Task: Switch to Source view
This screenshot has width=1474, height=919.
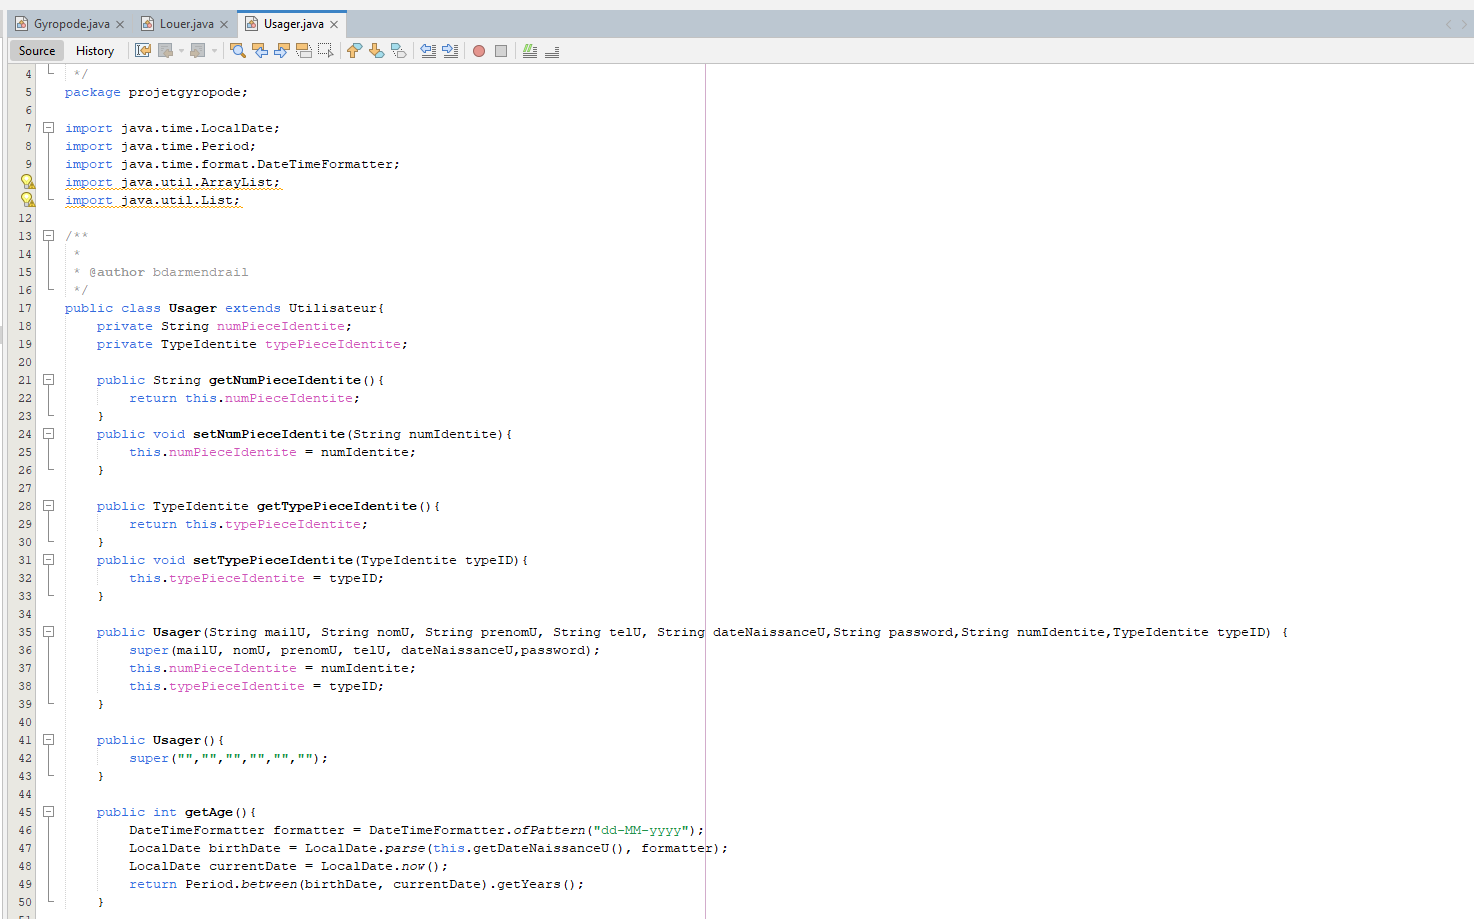Action: (x=37, y=51)
